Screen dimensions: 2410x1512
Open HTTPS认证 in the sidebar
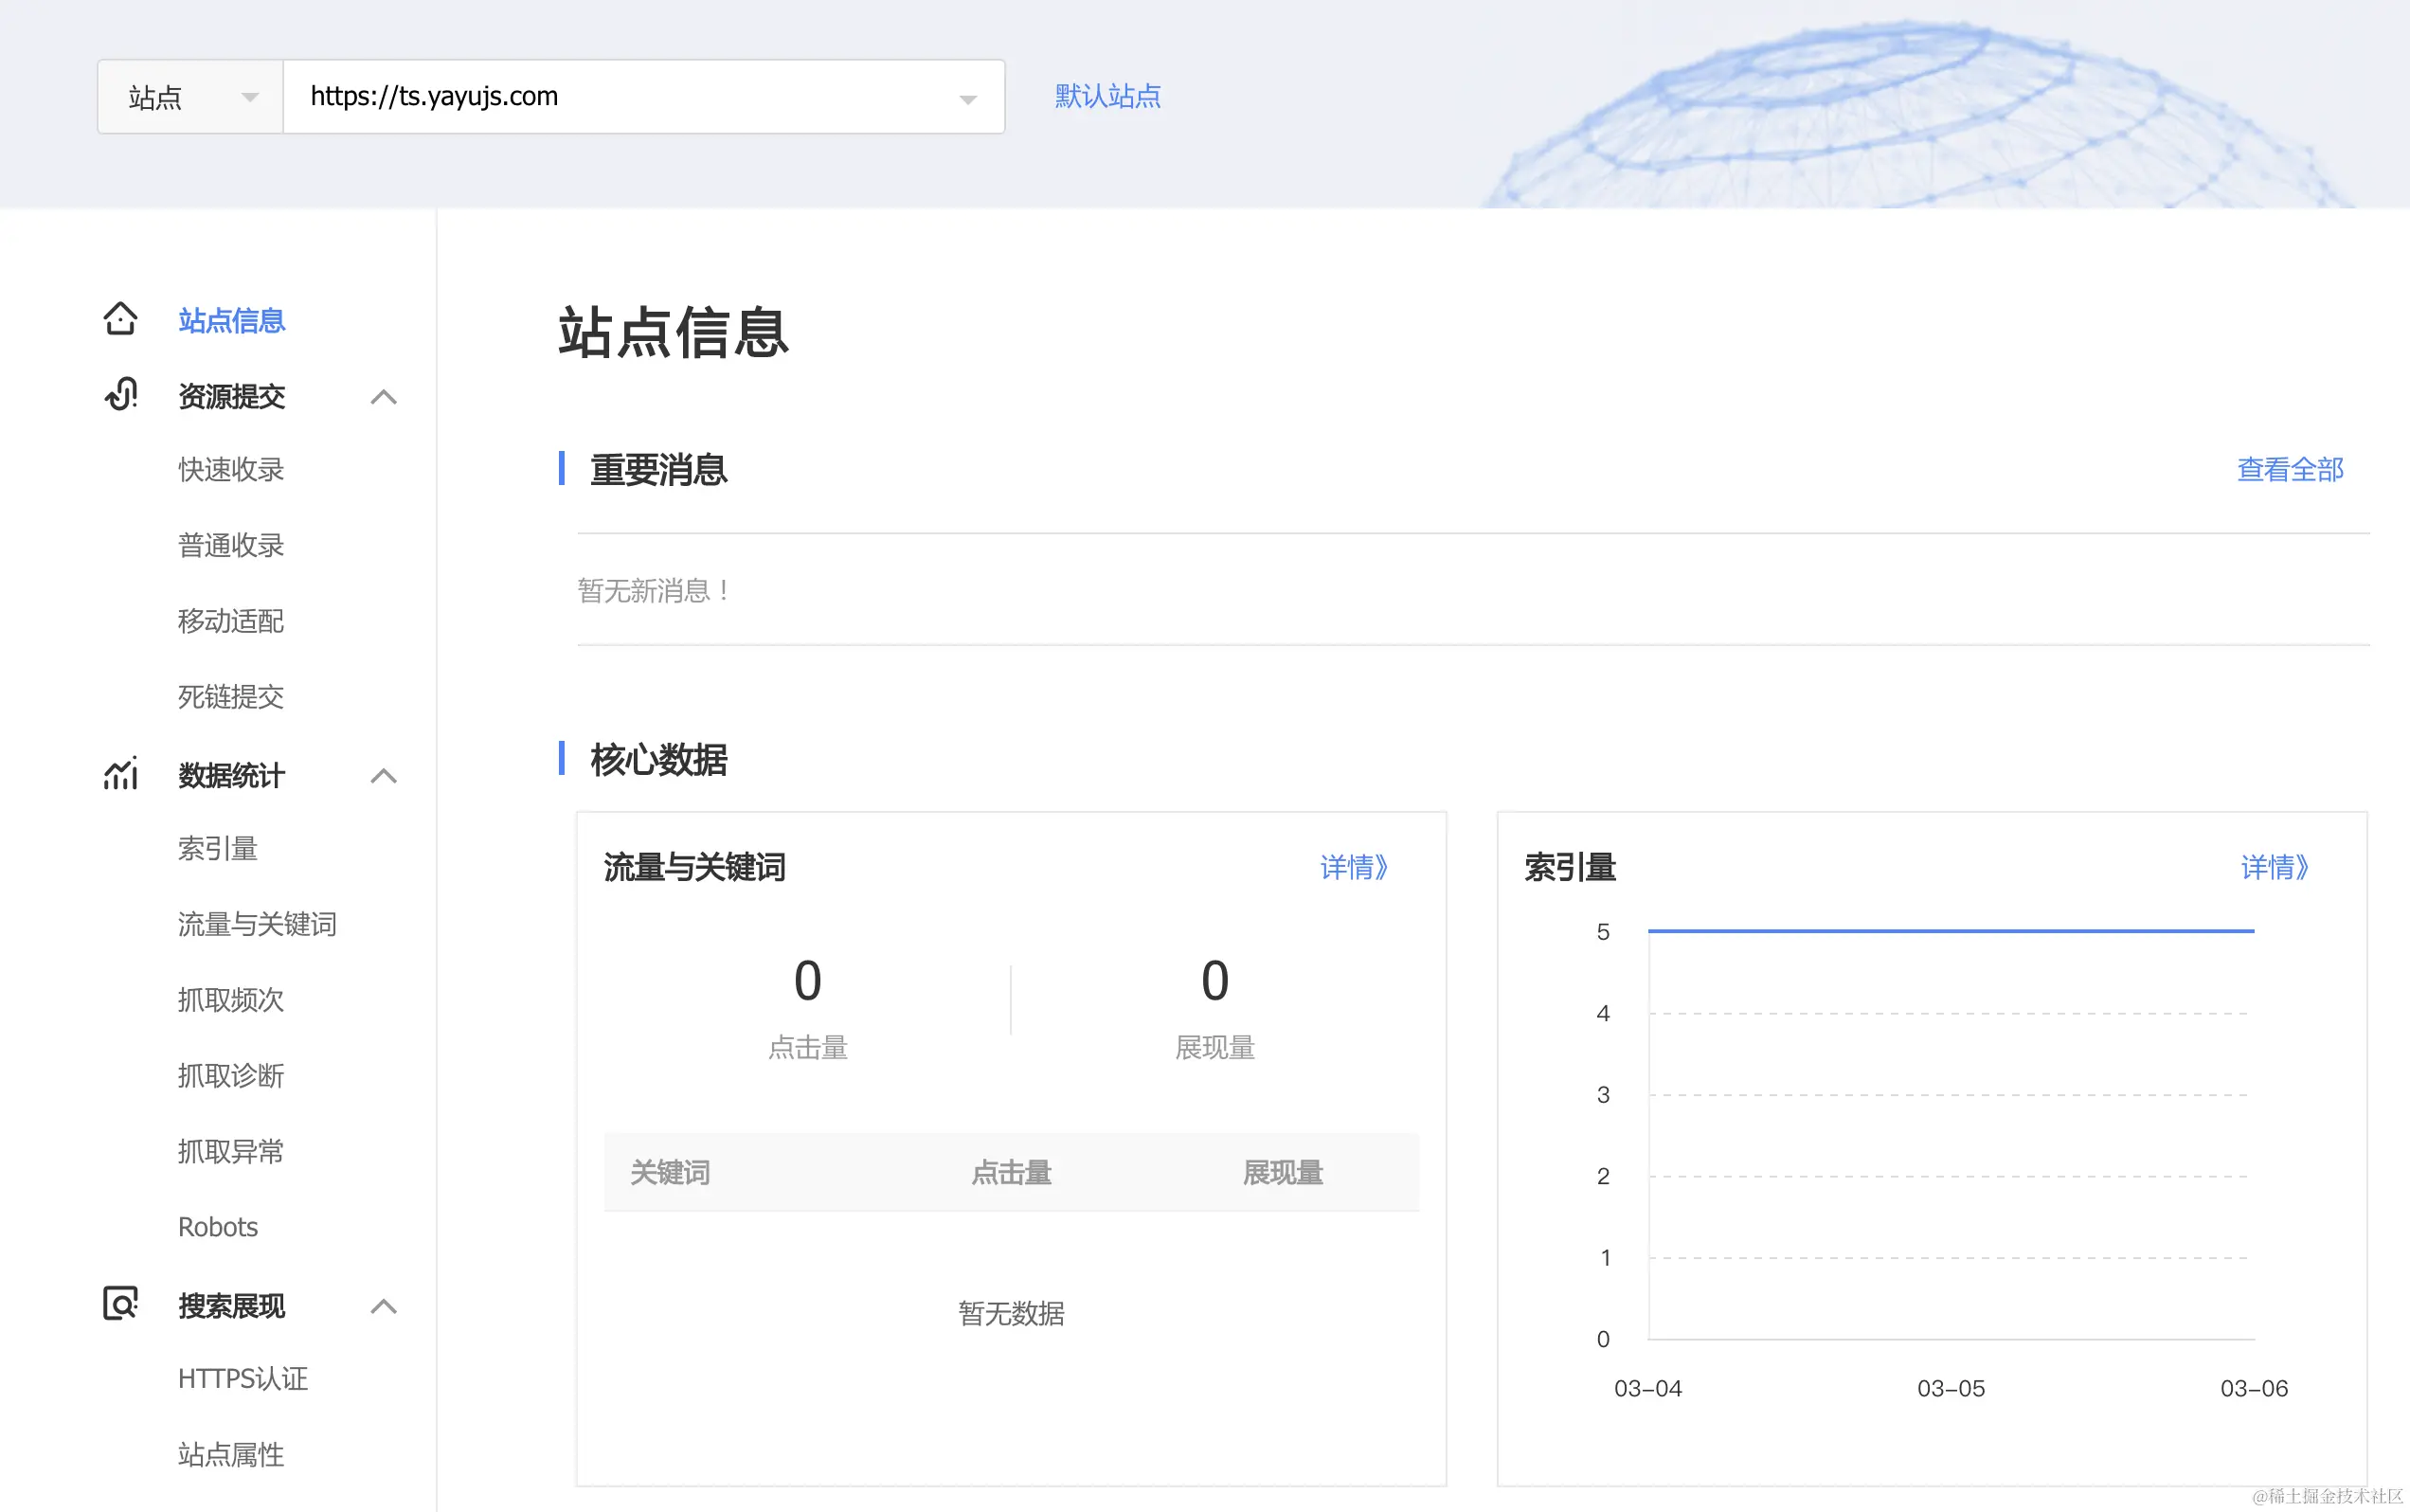pos(243,1379)
